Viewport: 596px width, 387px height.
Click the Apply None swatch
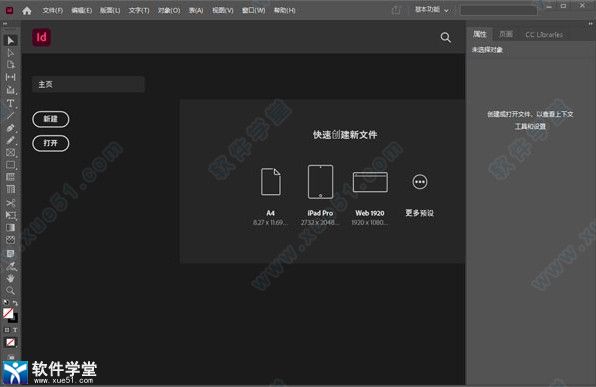coord(10,342)
